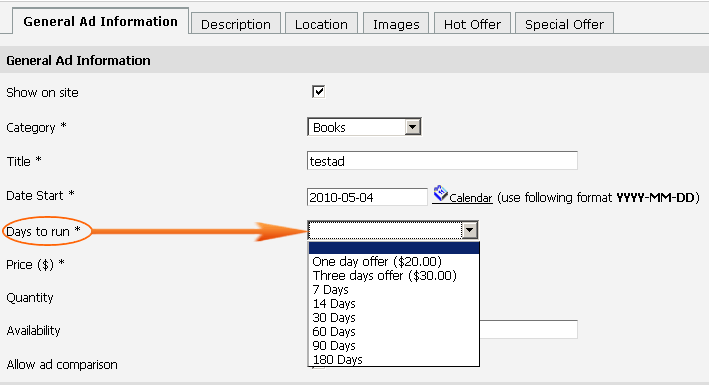Select the blank highlighted dropdown option

click(x=393, y=248)
